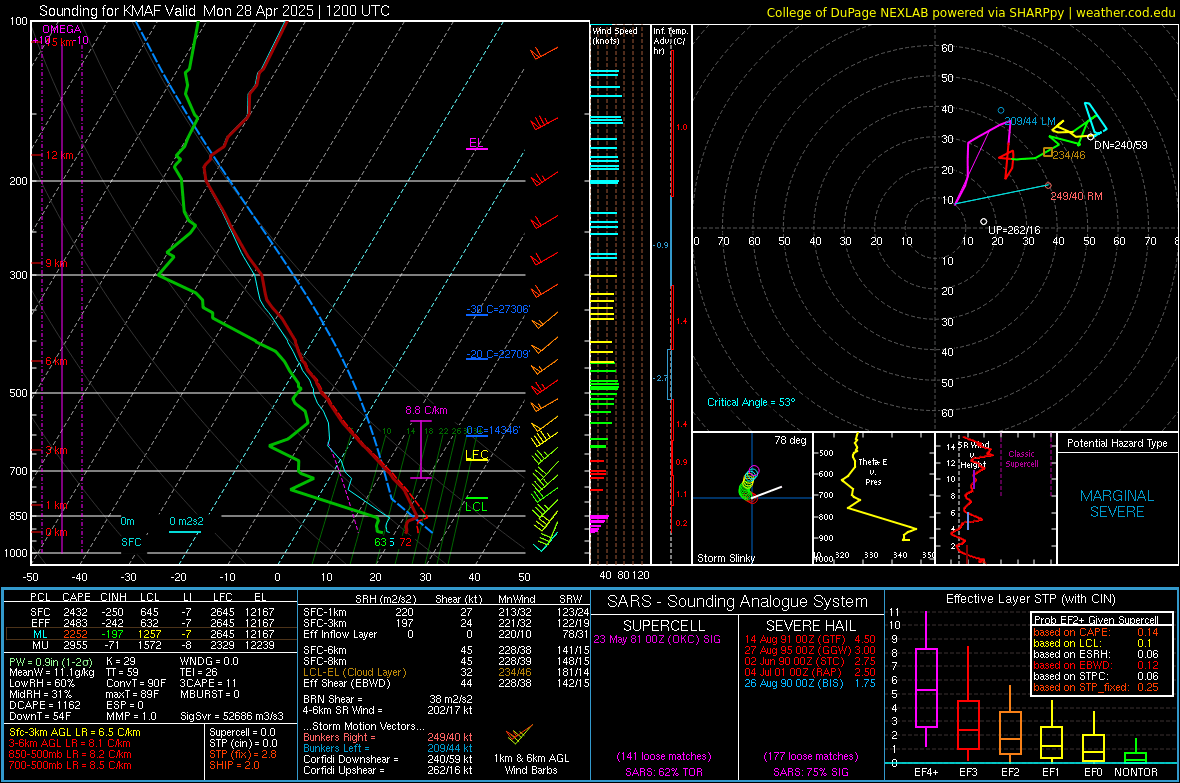
Task: Click the 23 May 81 00Z (OKC) analogue
Action: click(657, 639)
